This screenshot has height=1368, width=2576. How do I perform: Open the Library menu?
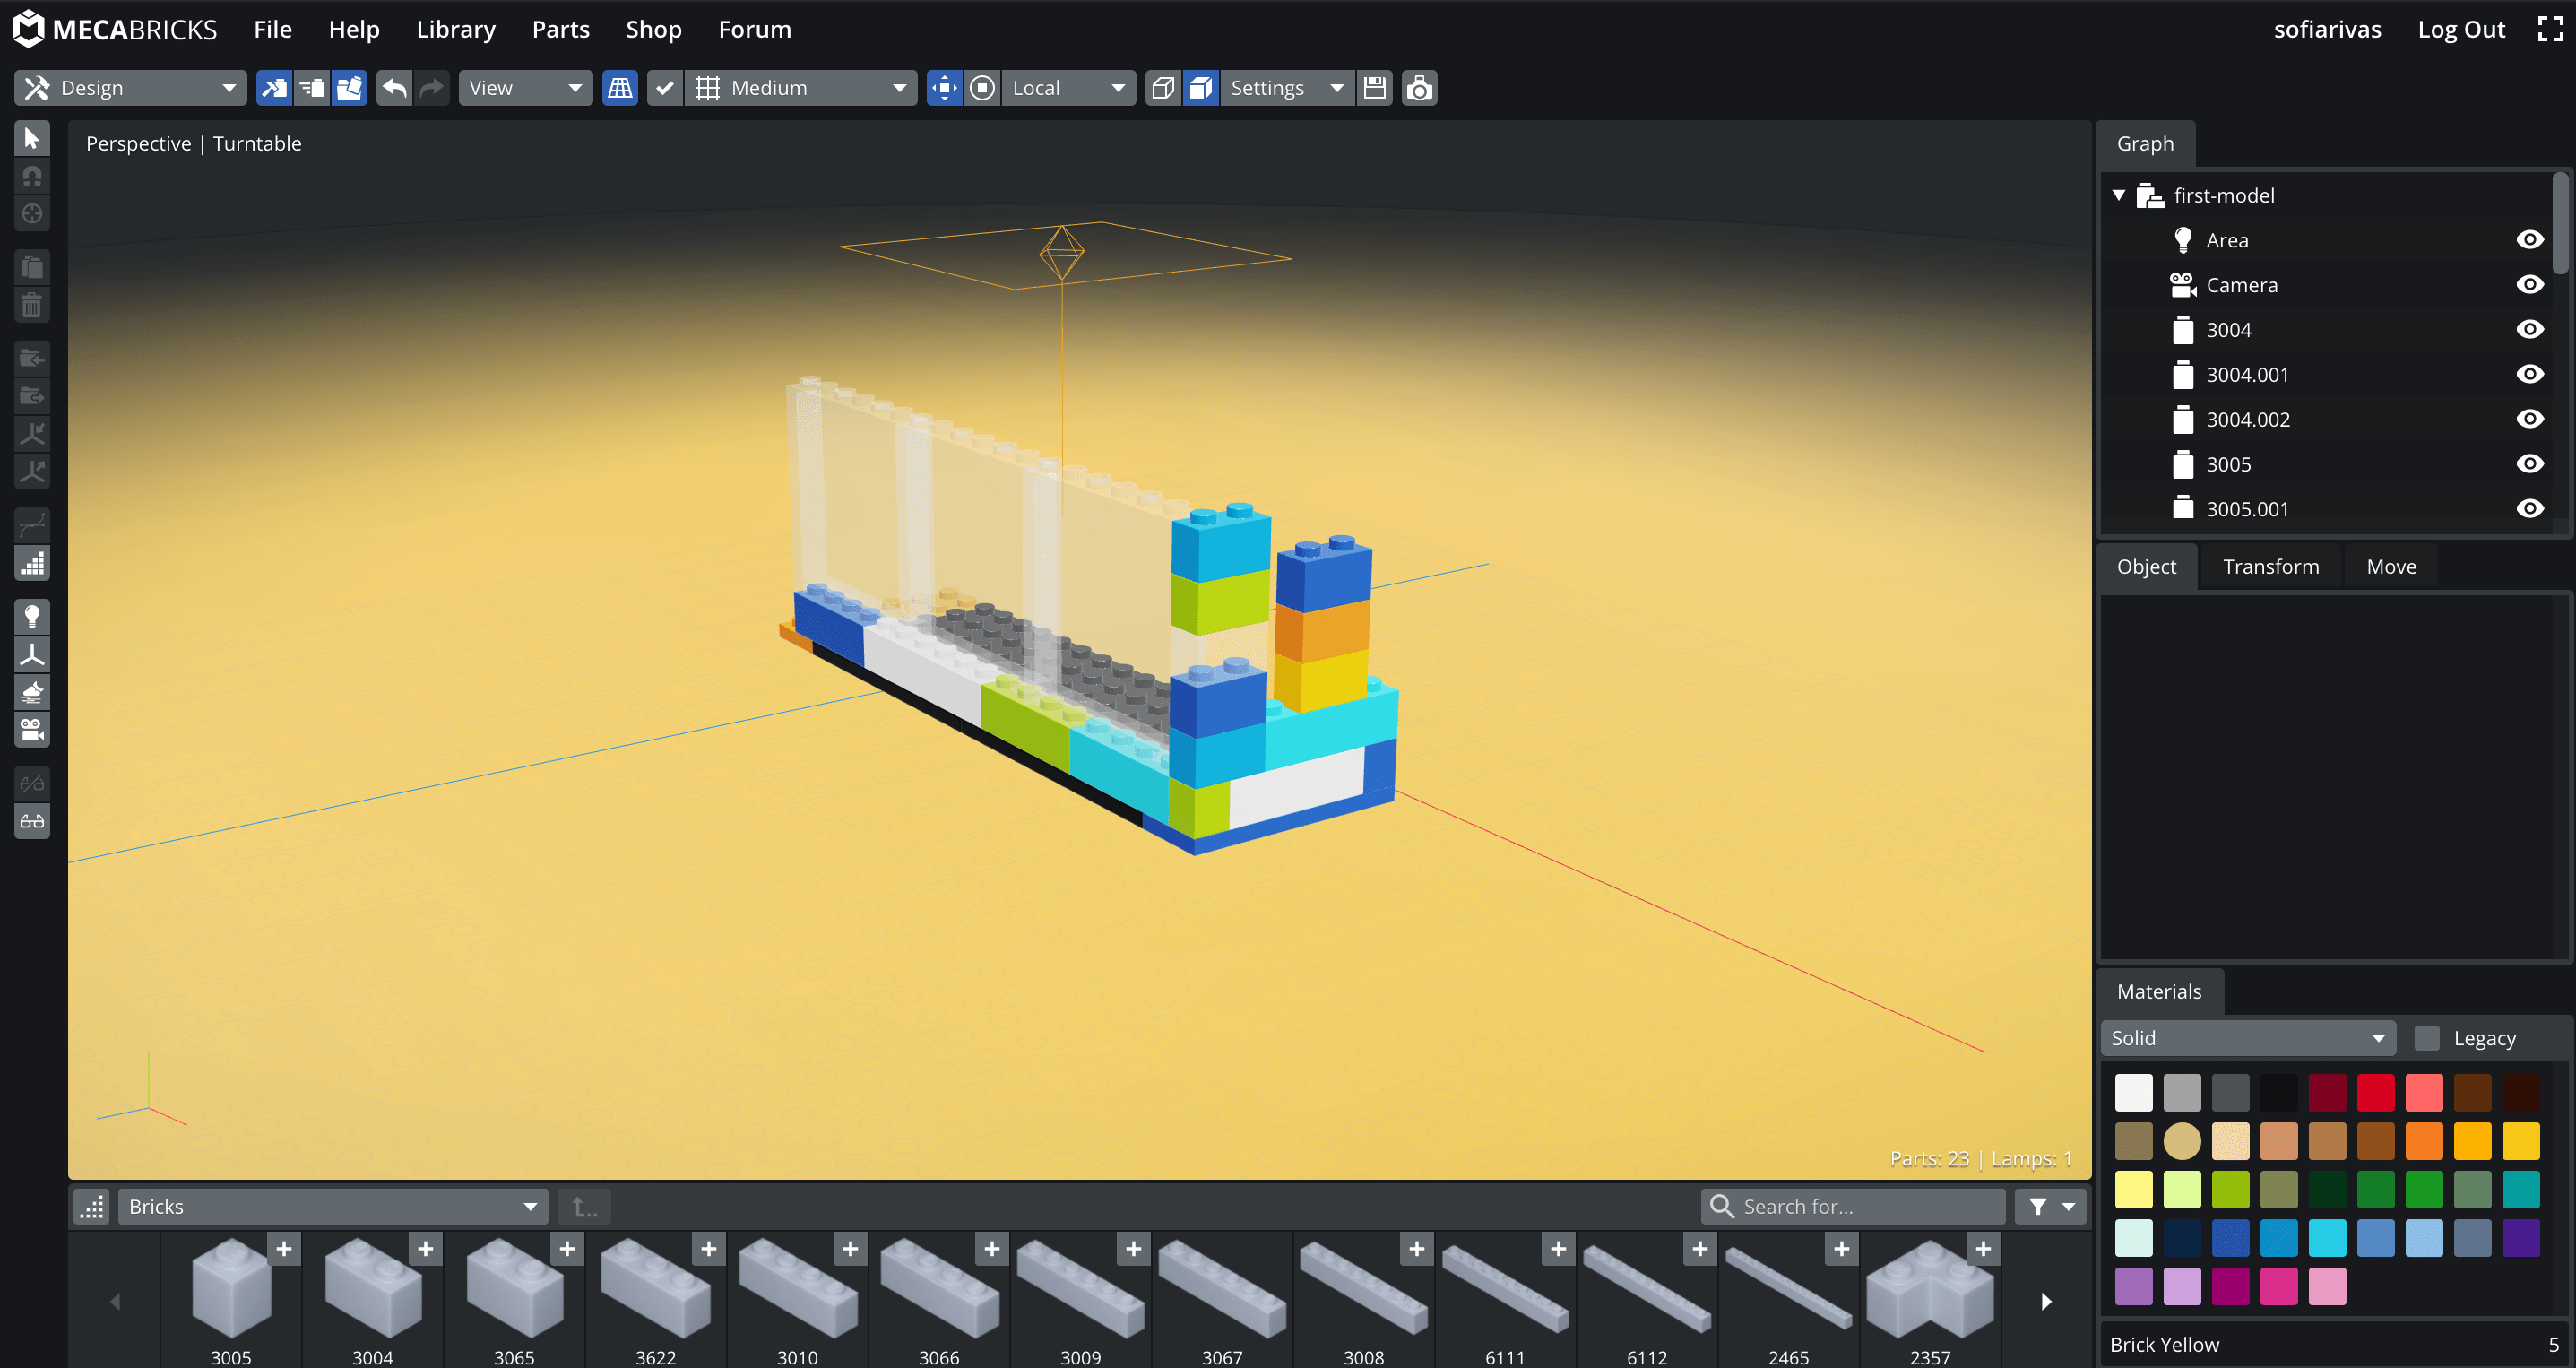point(456,29)
